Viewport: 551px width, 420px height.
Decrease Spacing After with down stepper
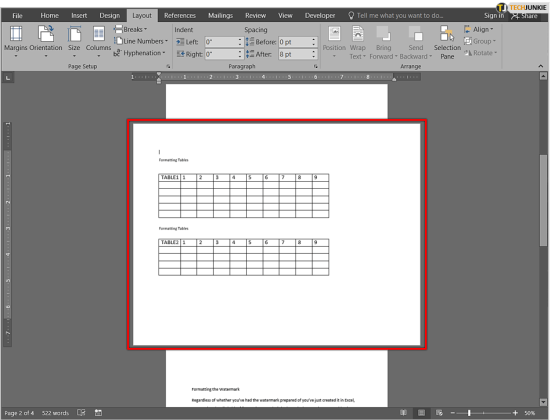tap(313, 57)
